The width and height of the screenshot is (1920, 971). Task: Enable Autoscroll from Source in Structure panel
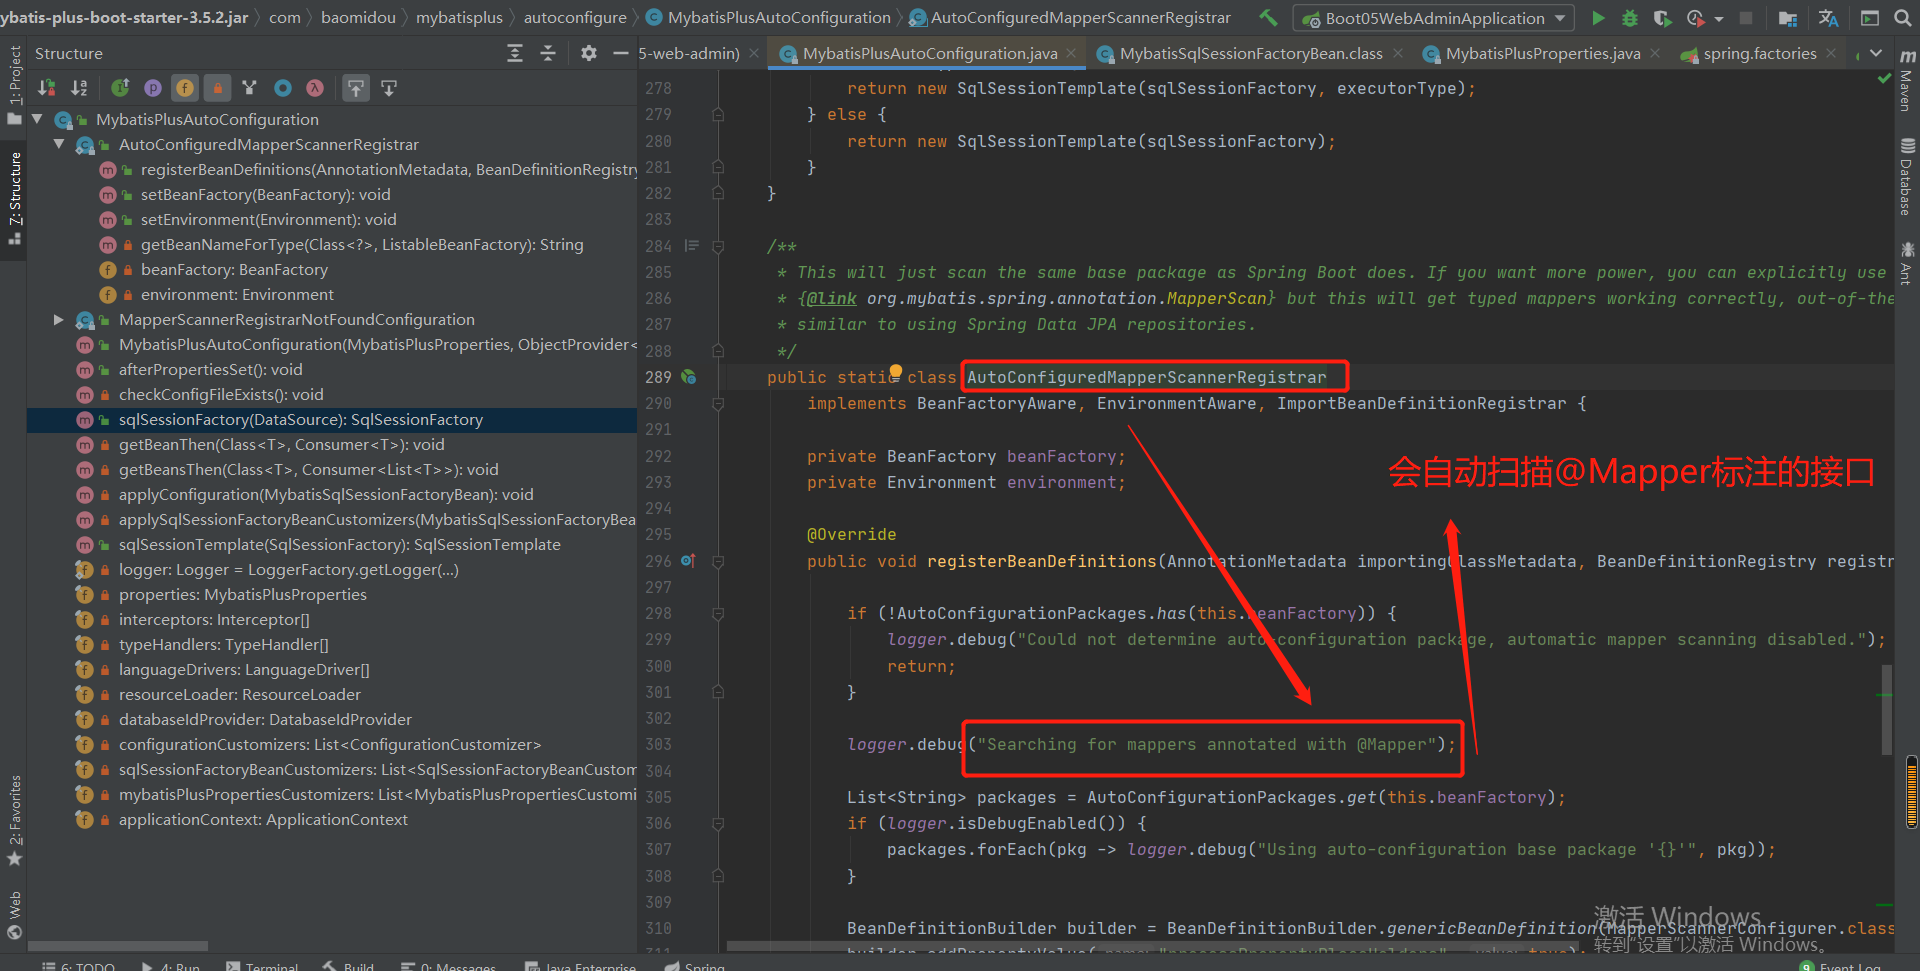[389, 88]
